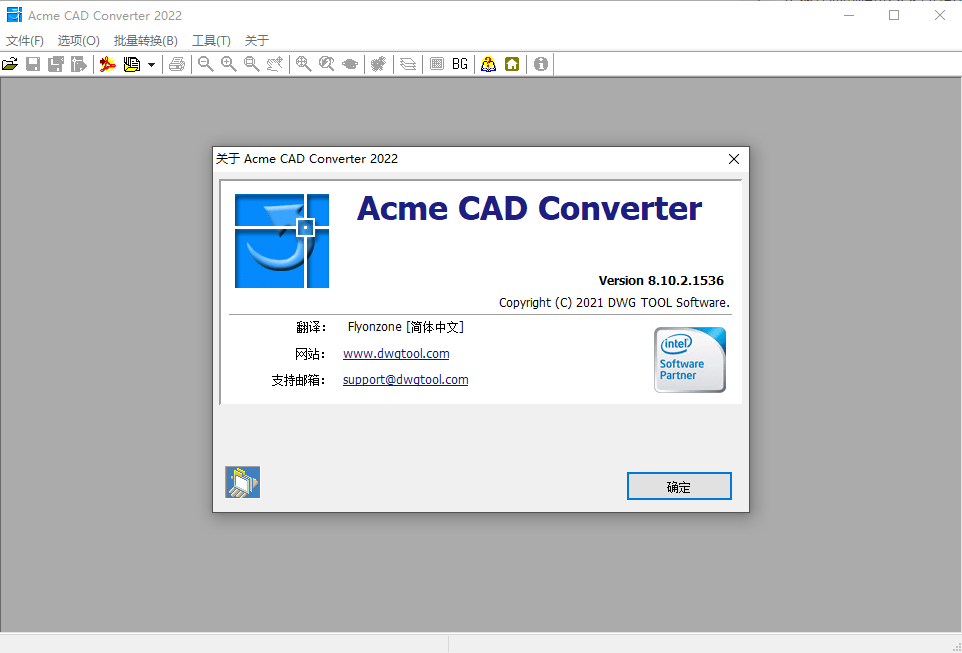The image size is (962, 653).
Task: Close the 关于 Acme CAD Converter dialog
Action: (x=734, y=159)
